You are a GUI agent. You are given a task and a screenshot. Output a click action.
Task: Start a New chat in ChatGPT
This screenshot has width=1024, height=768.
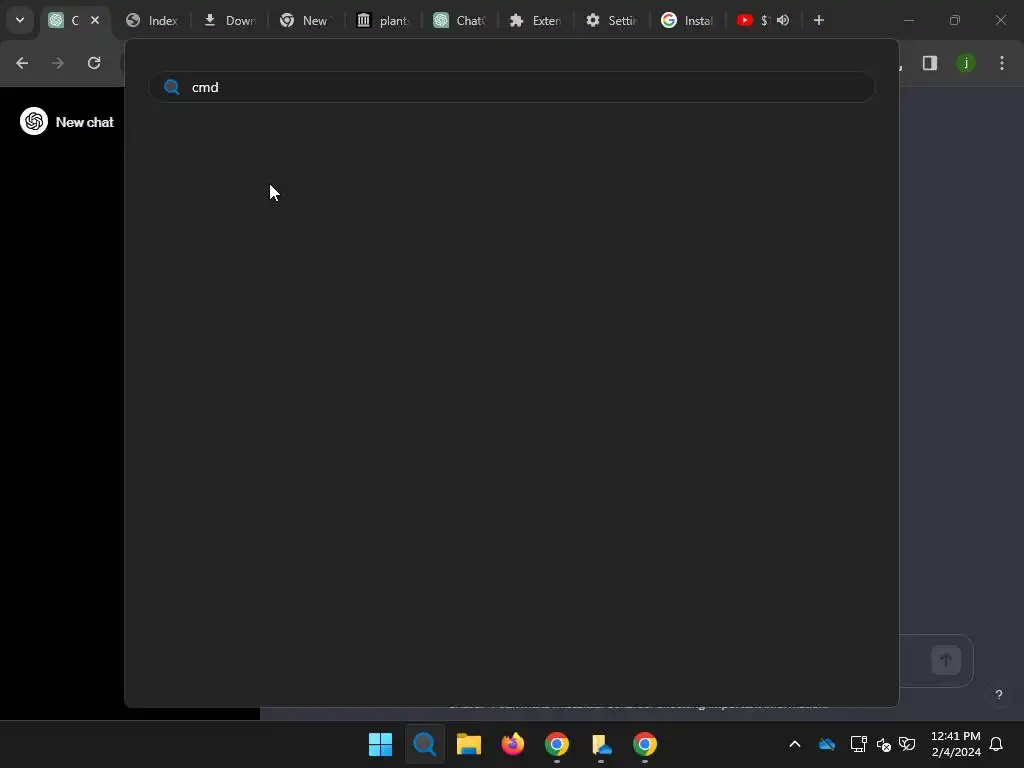coord(85,122)
